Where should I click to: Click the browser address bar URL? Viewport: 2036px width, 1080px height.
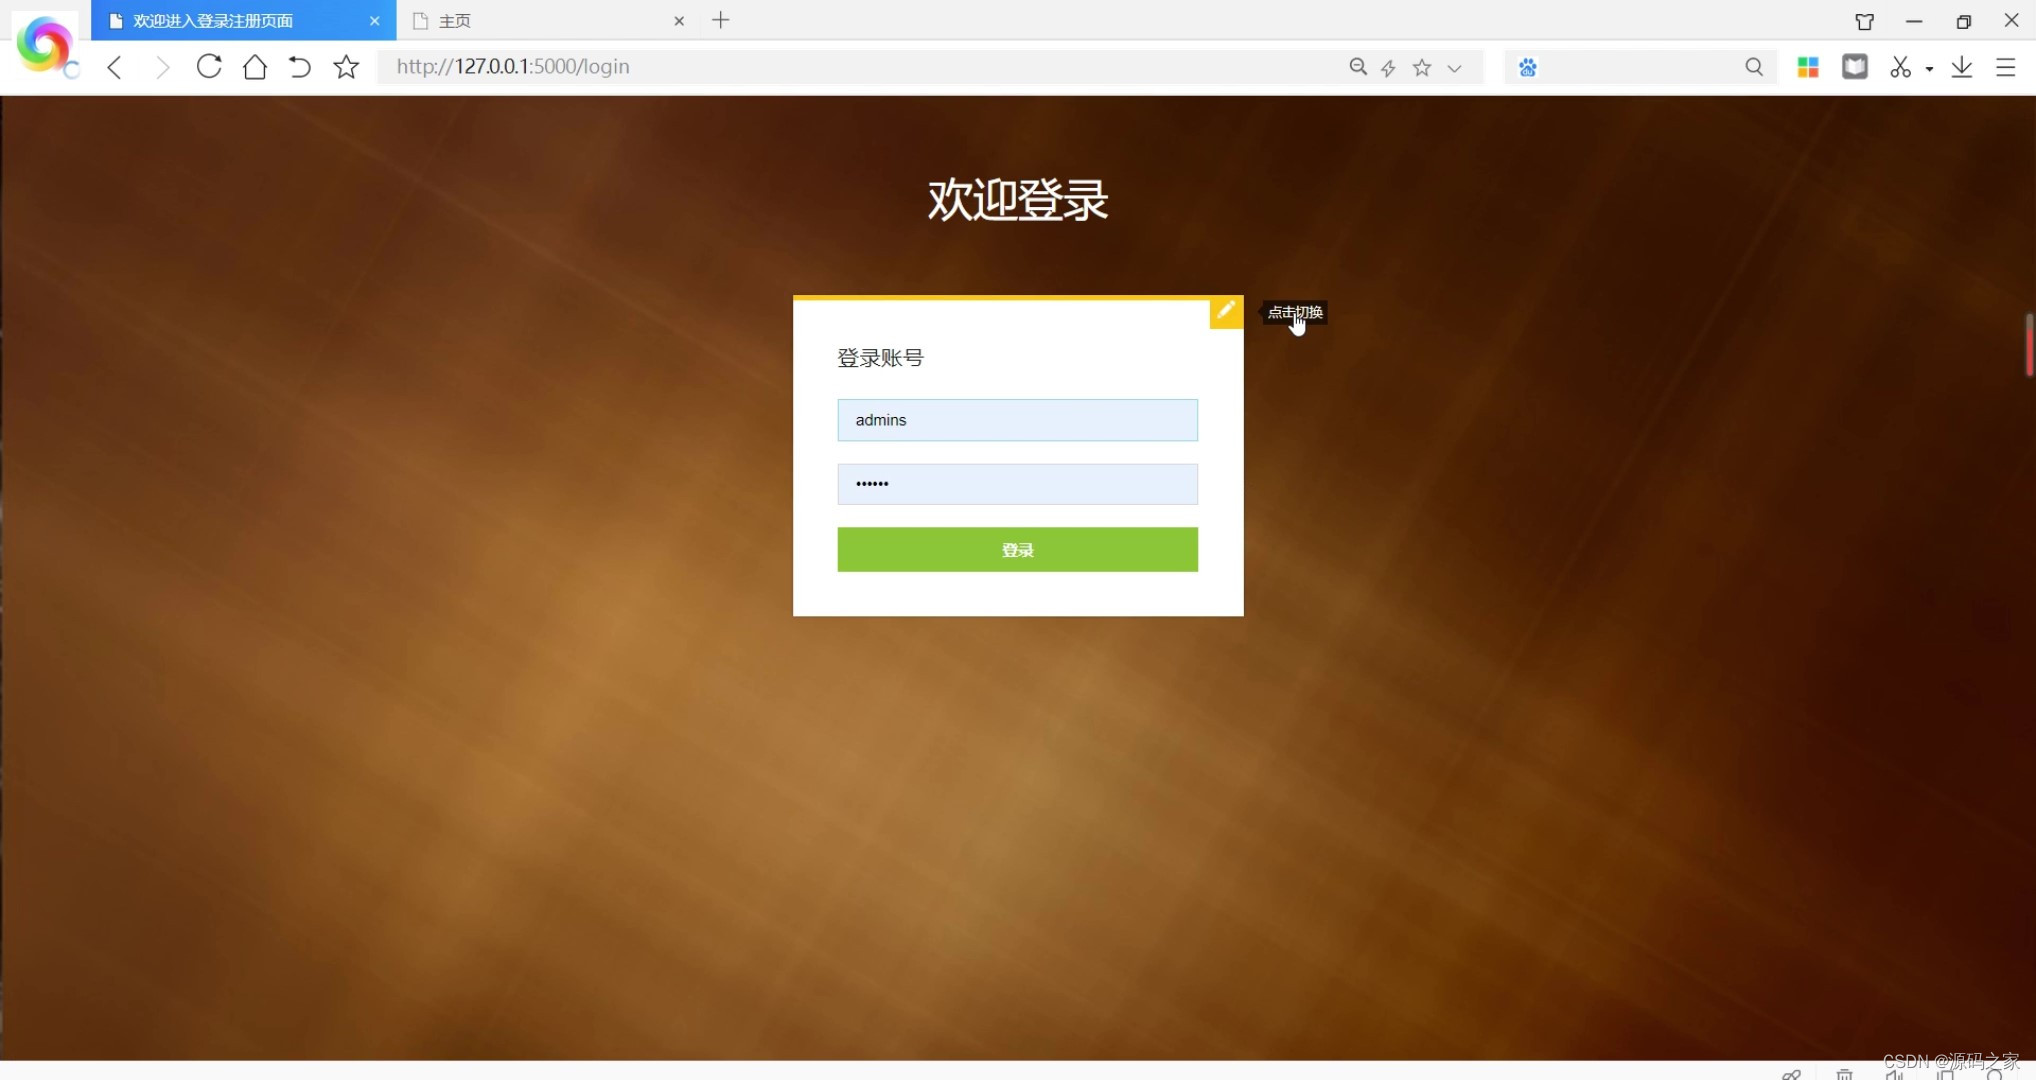(x=512, y=66)
